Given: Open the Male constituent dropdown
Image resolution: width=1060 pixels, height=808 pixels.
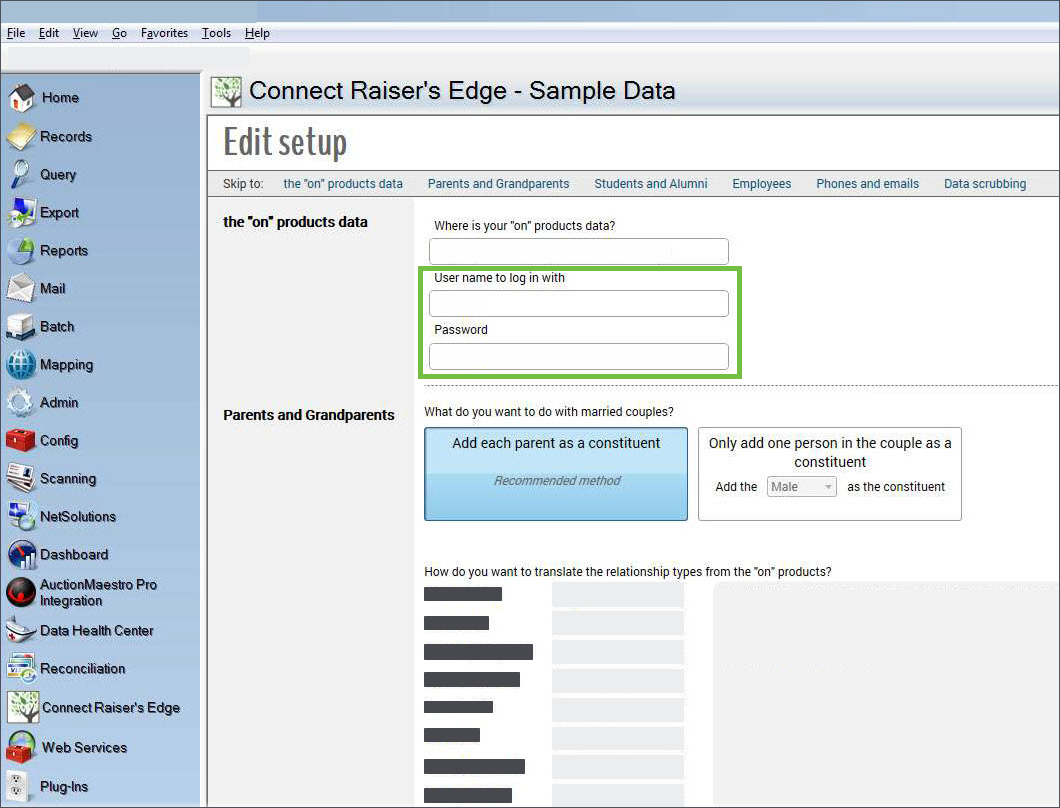Looking at the screenshot, I should [801, 487].
